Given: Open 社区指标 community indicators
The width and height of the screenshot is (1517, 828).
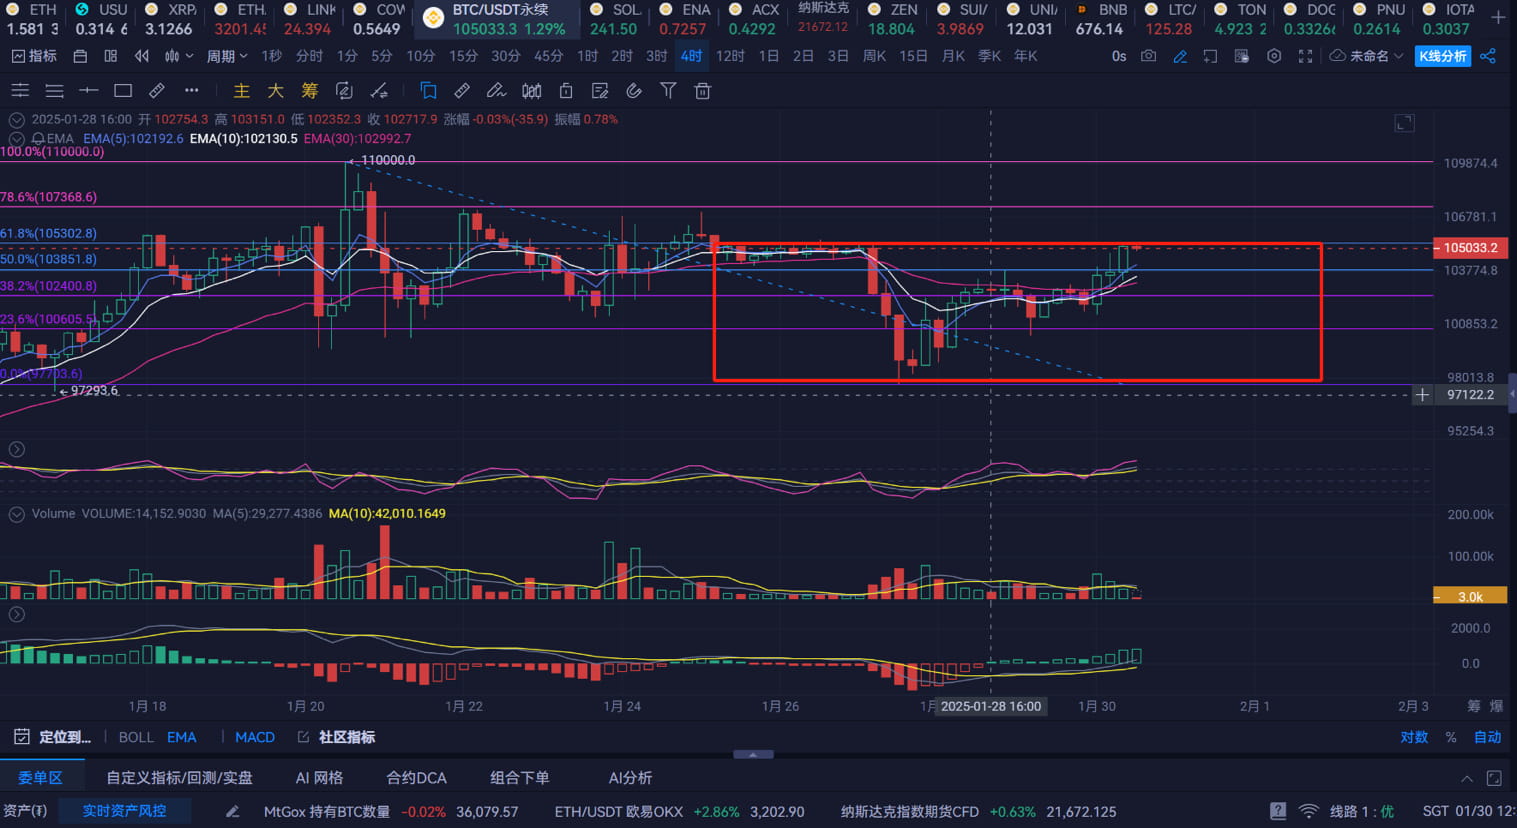Looking at the screenshot, I should click(337, 737).
